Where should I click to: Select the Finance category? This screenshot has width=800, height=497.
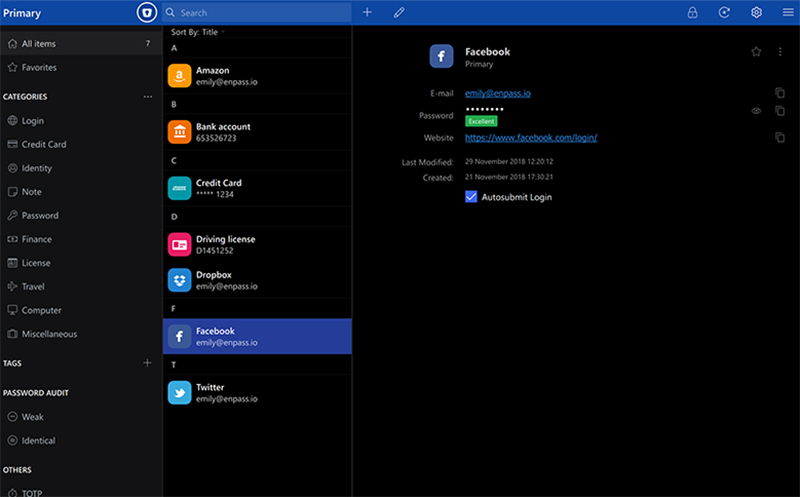click(81, 239)
